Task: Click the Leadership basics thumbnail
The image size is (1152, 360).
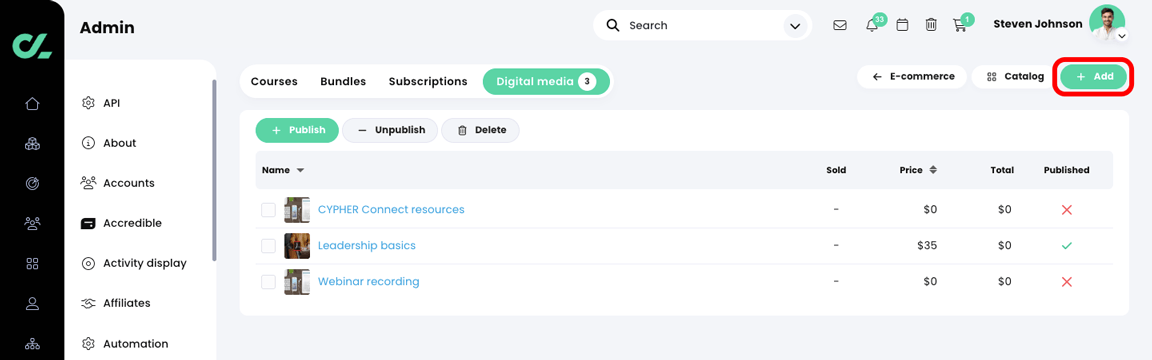Action: pos(297,245)
